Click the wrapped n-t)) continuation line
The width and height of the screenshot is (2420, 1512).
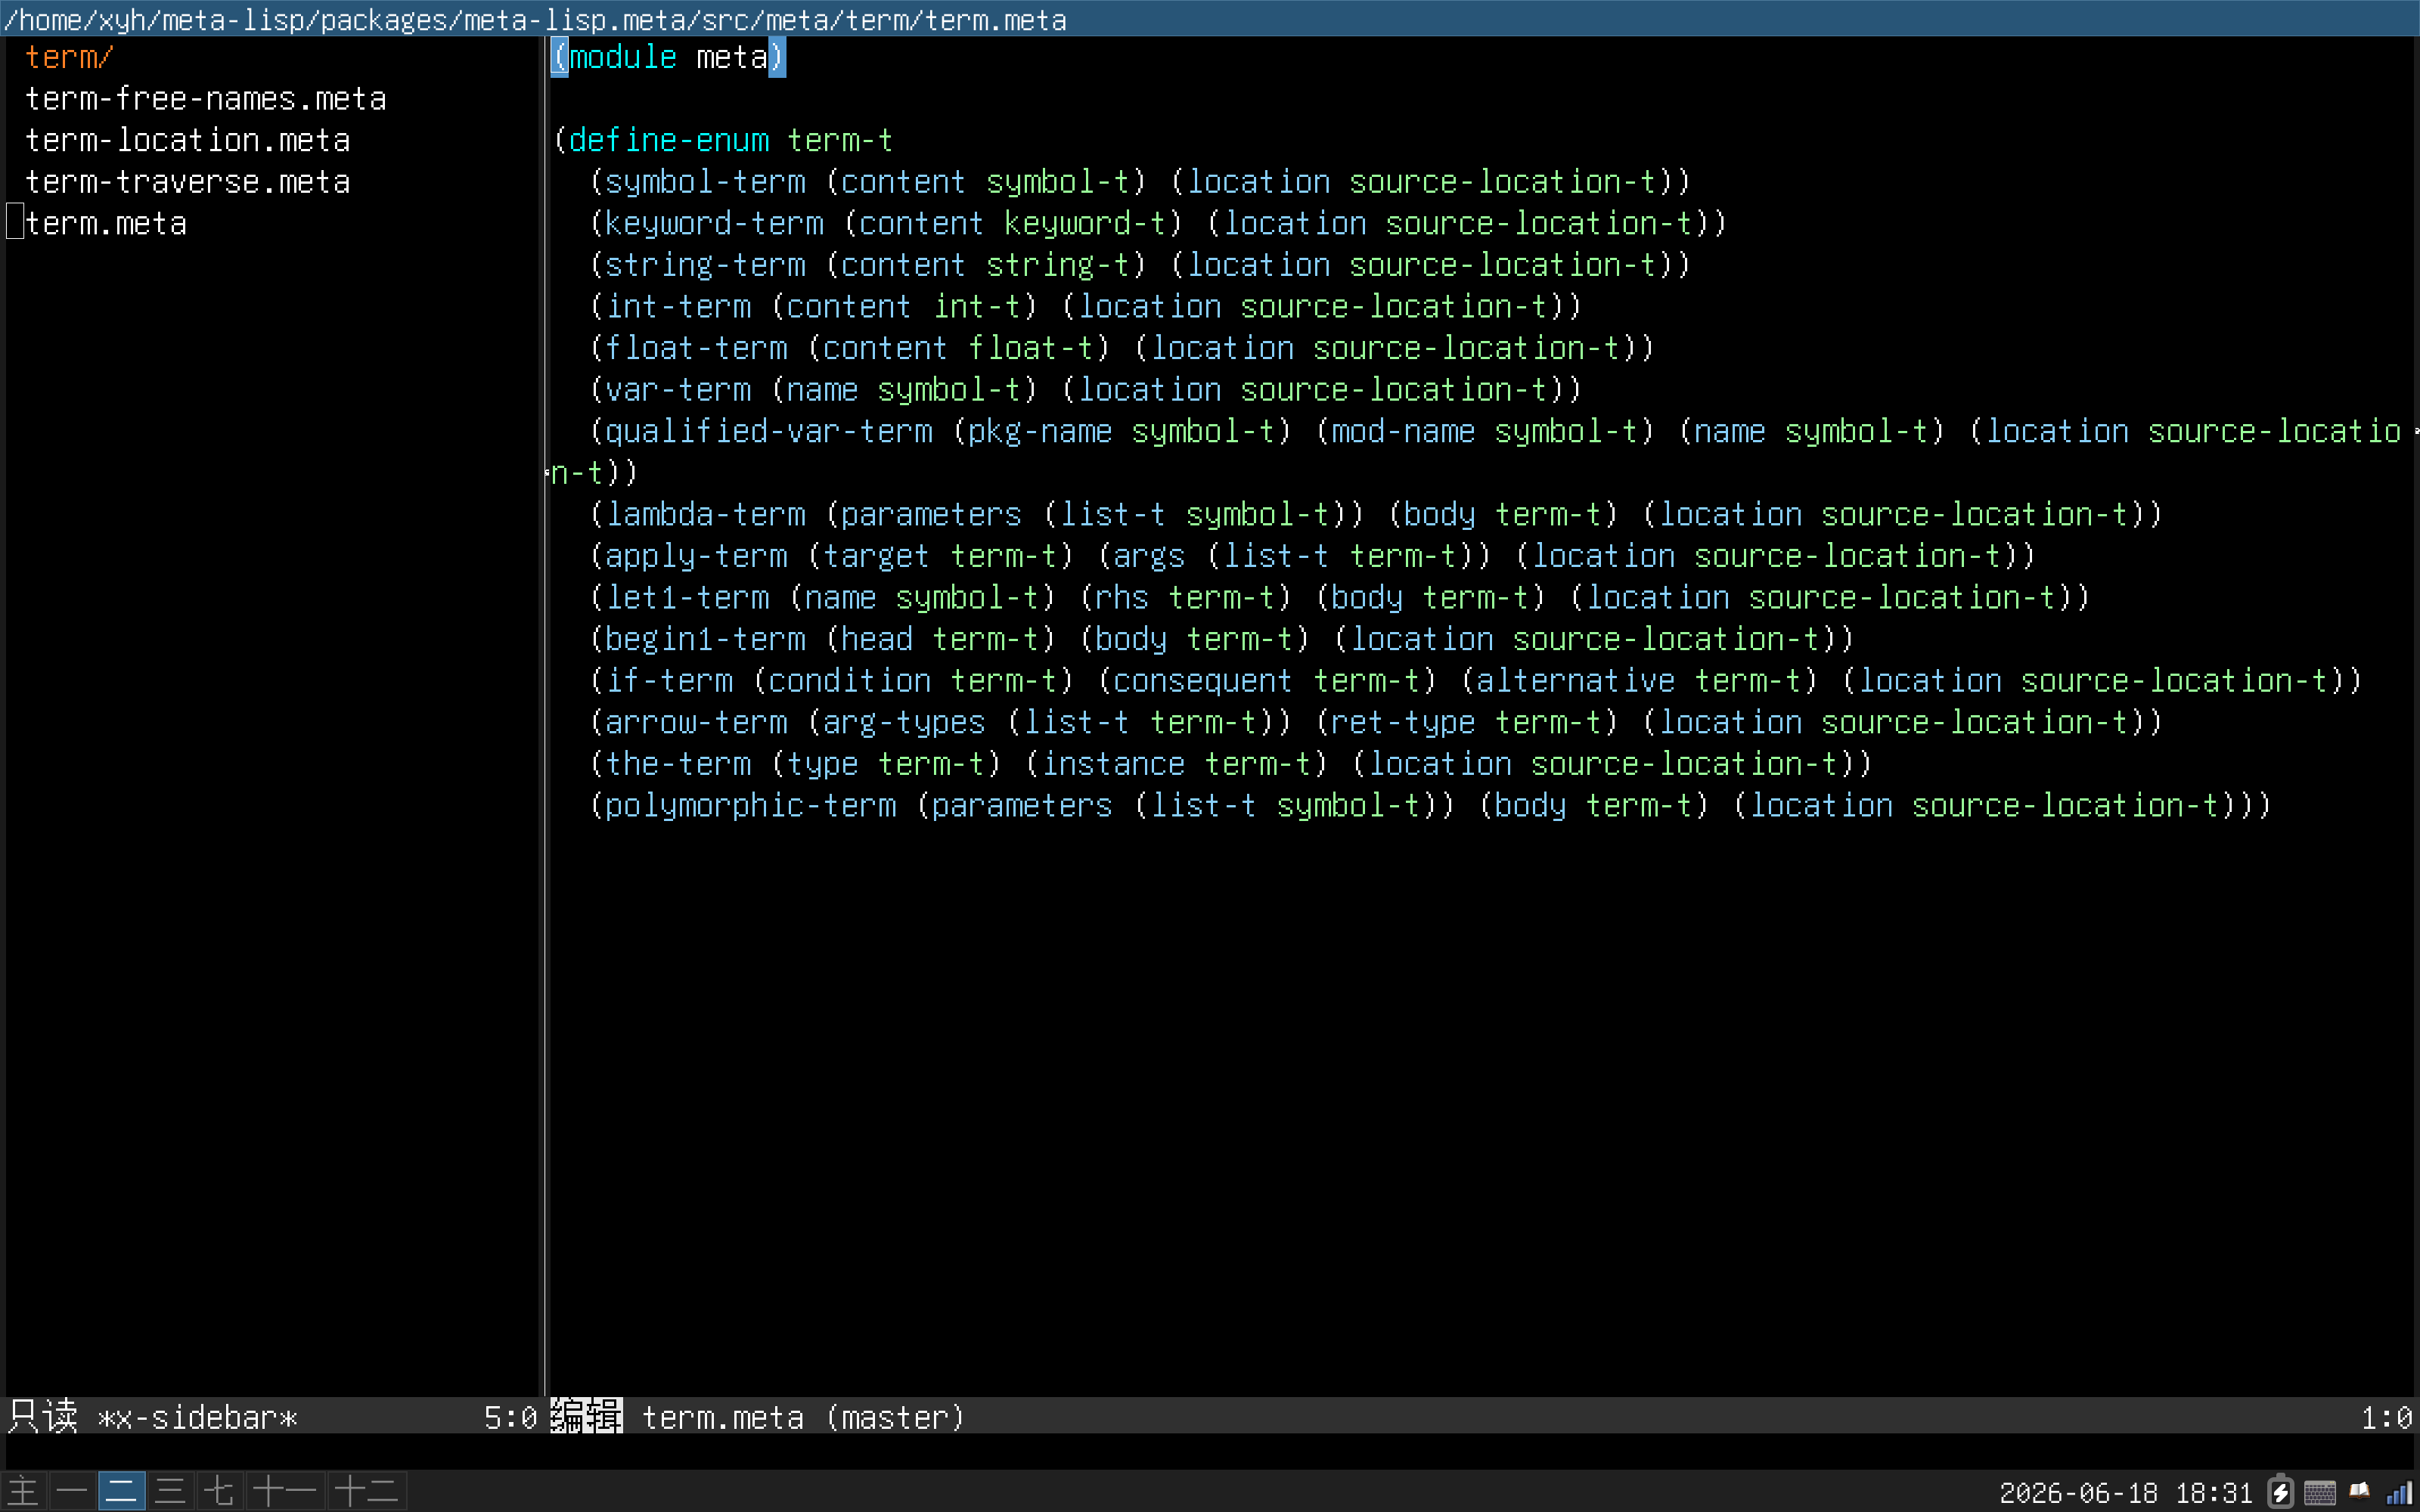[x=594, y=472]
